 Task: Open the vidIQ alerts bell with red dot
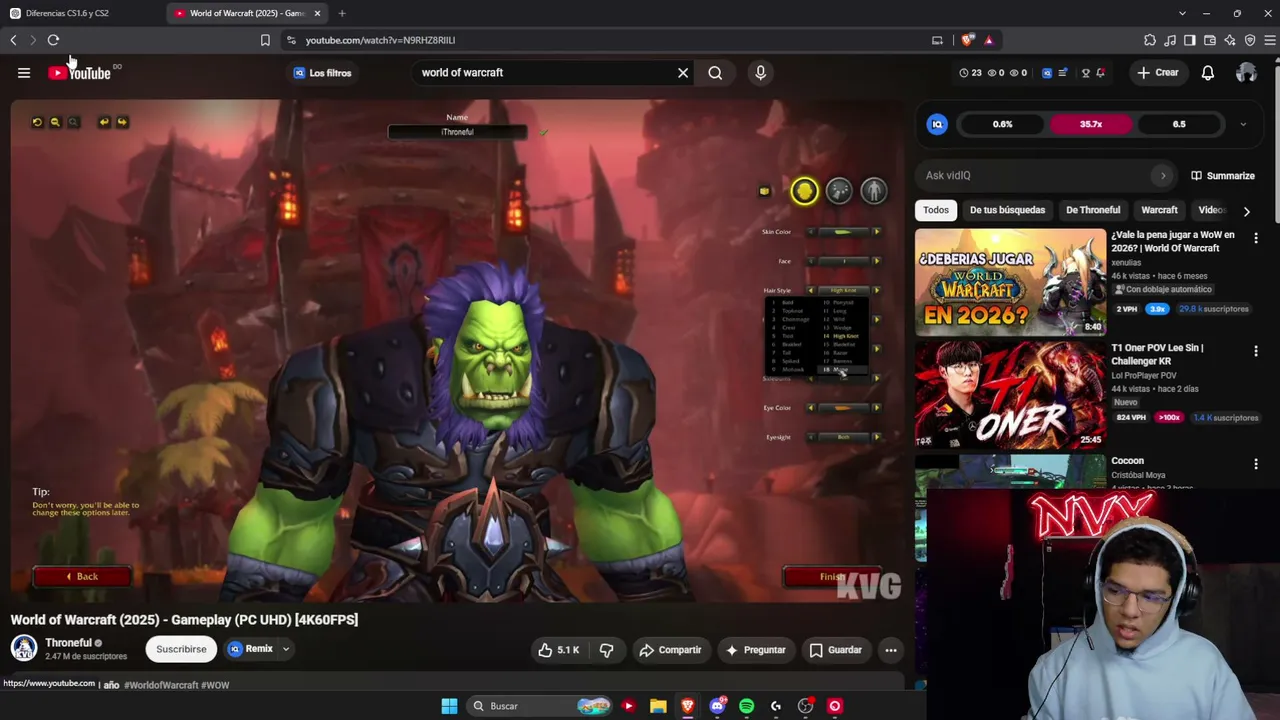1100,72
